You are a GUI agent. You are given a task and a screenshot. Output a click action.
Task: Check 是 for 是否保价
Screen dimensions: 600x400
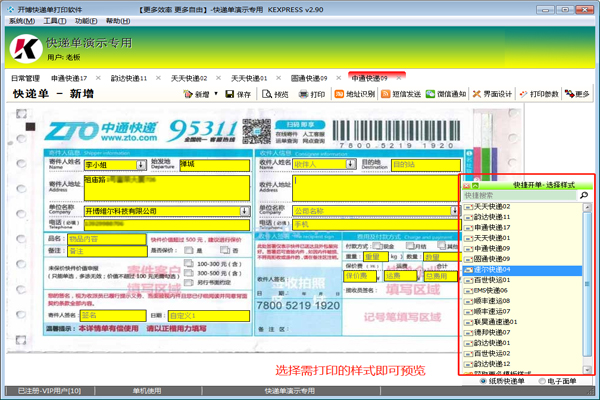(x=188, y=250)
